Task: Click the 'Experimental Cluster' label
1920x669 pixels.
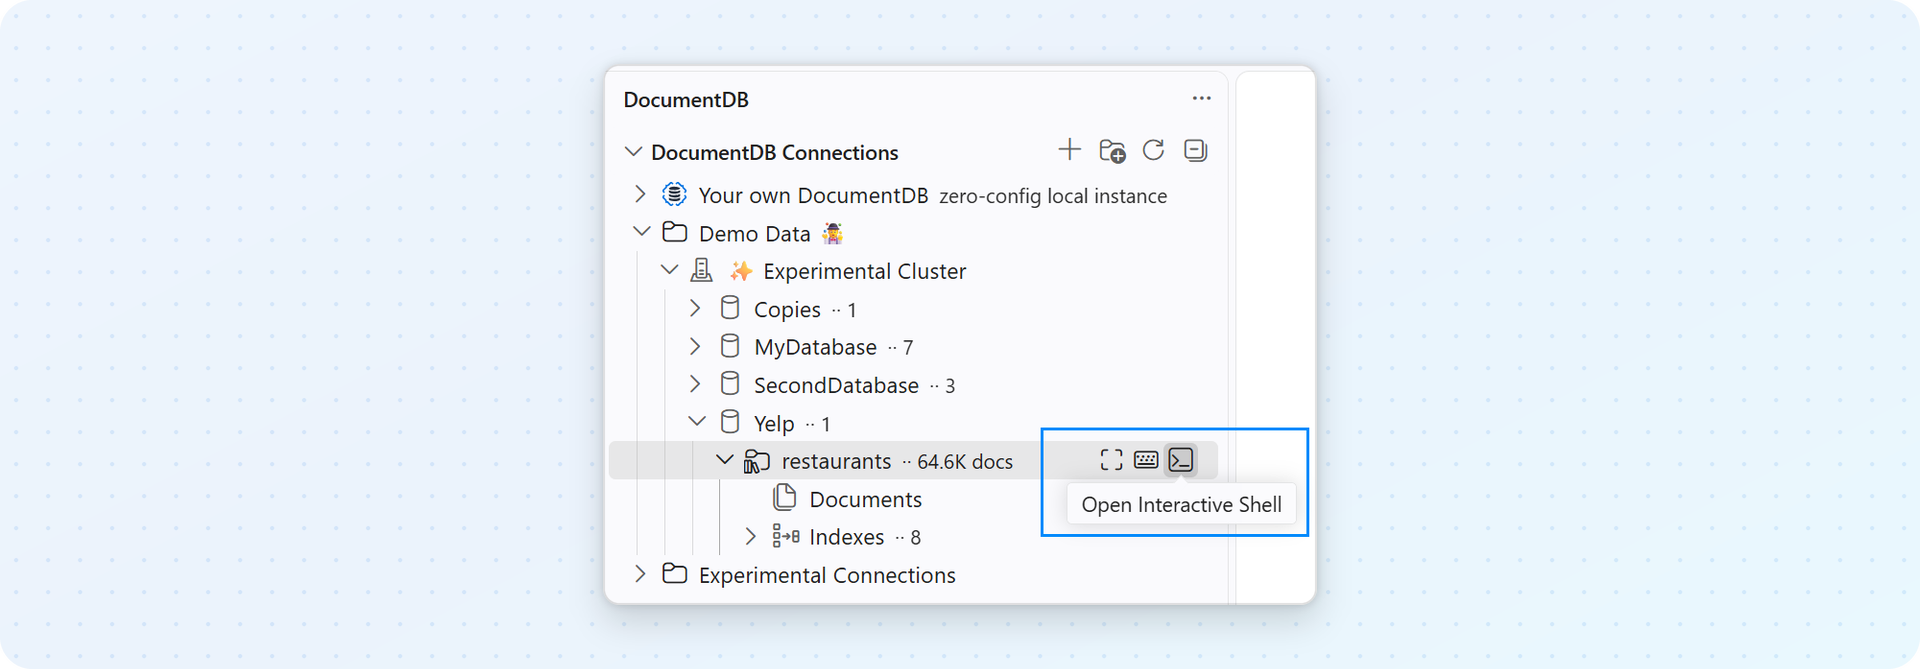Action: [x=864, y=271]
